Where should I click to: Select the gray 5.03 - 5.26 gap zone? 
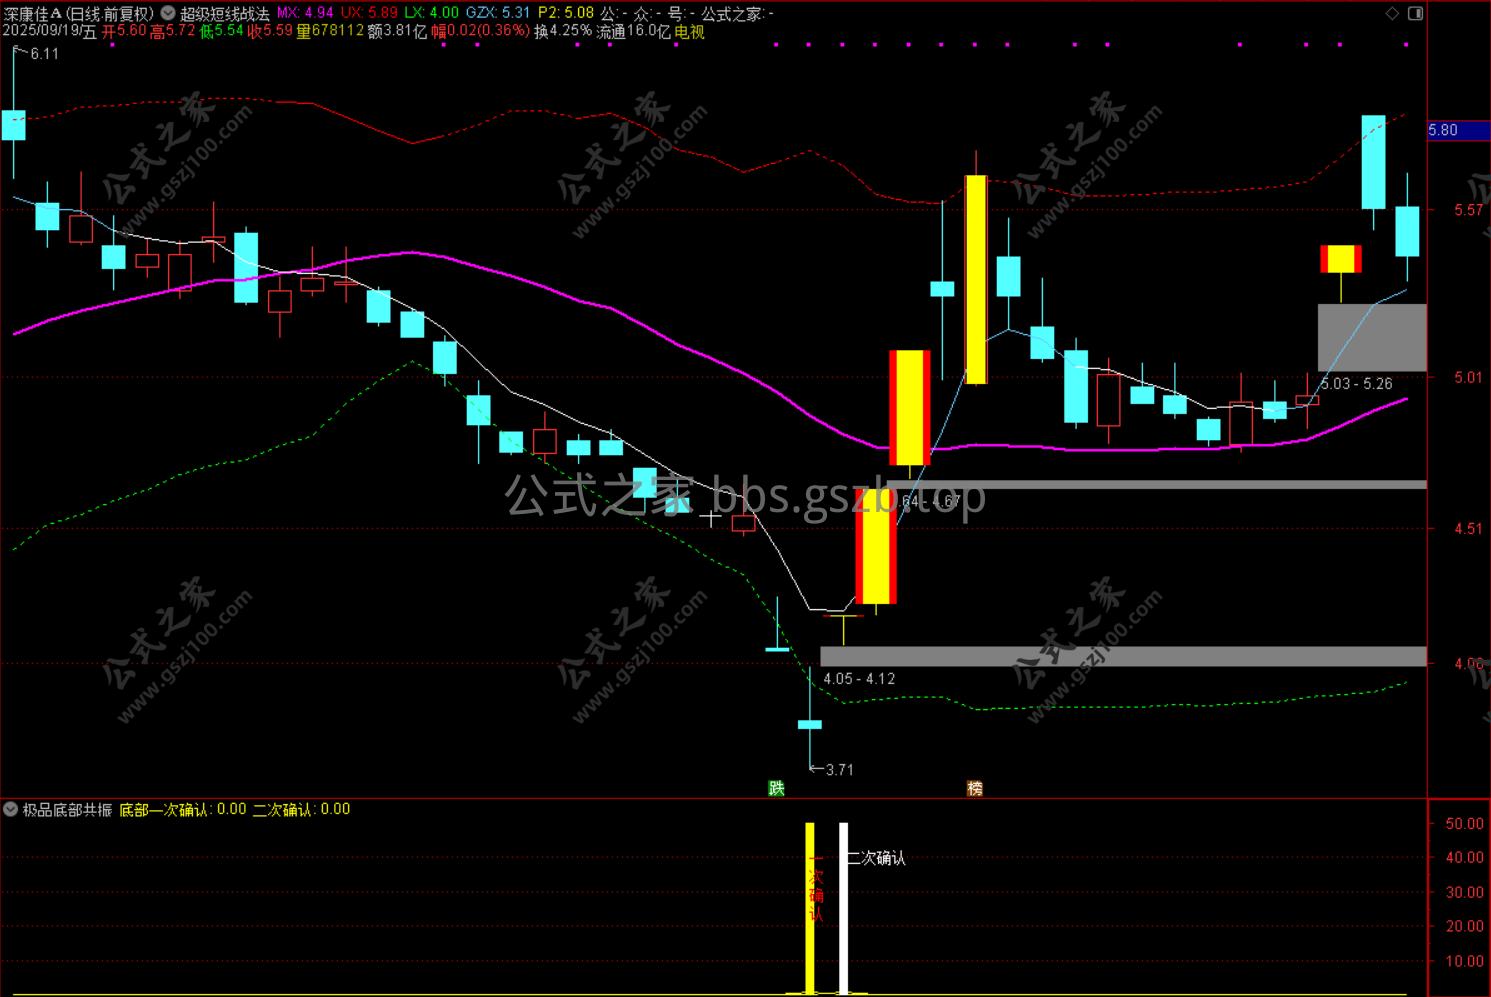click(1372, 338)
